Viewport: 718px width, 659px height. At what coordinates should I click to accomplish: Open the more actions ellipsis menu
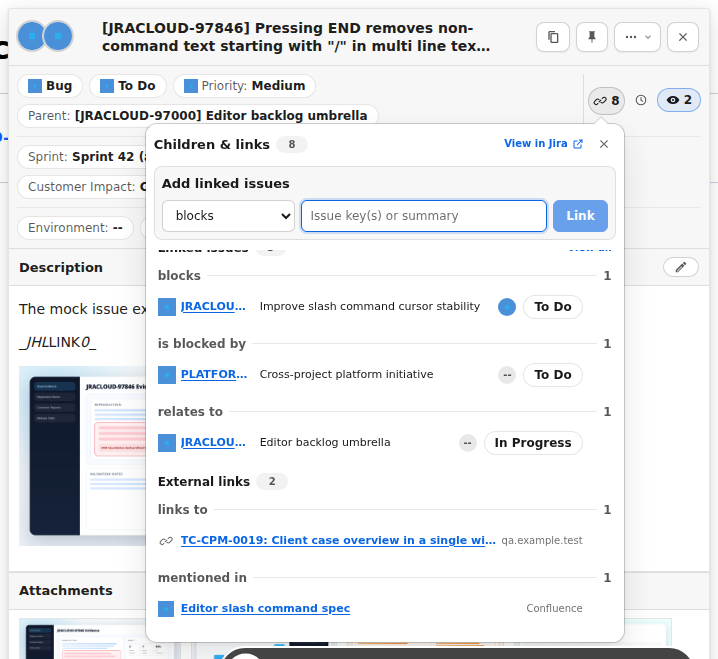pyautogui.click(x=637, y=37)
